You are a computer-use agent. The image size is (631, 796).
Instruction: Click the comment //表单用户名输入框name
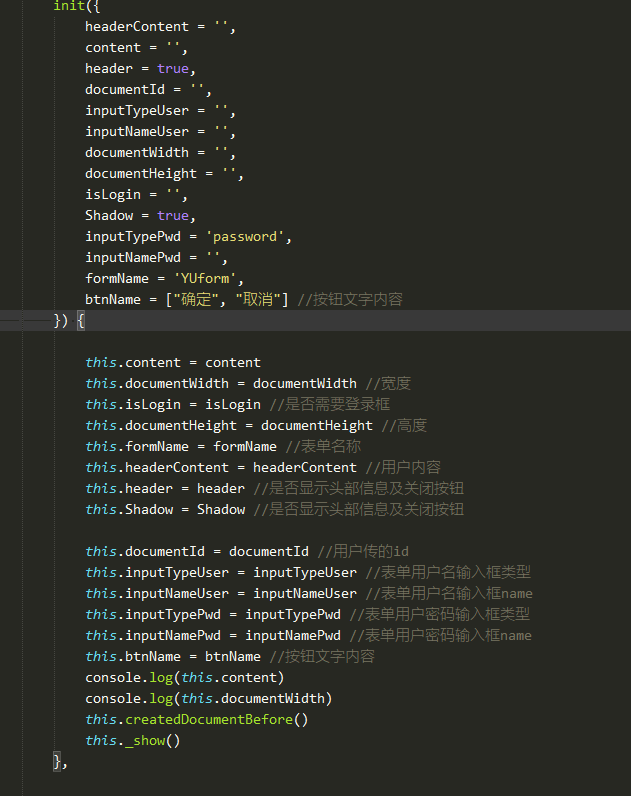click(x=449, y=593)
